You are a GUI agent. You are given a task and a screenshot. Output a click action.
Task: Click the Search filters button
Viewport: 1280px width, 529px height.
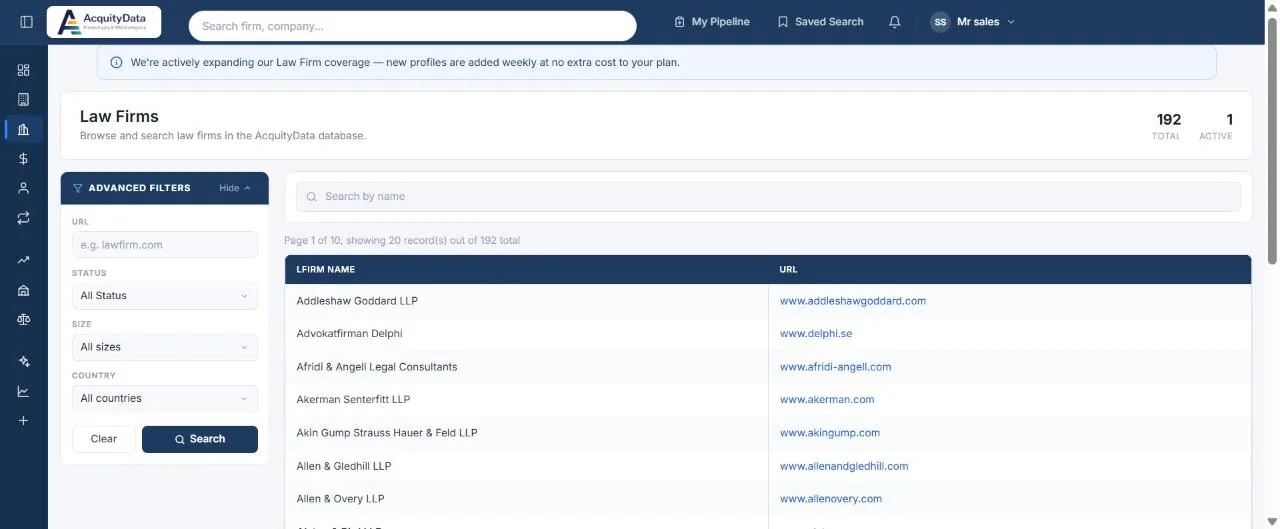[200, 439]
